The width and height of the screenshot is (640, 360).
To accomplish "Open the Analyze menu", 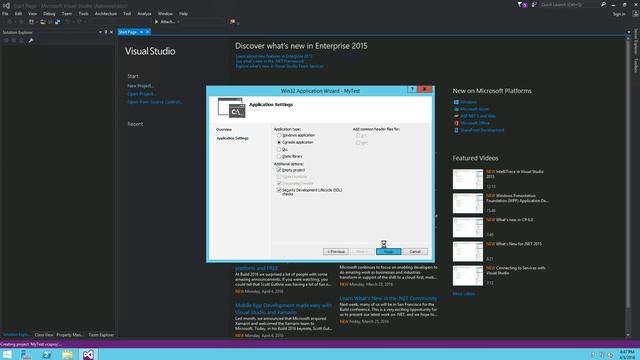I will tap(144, 13).
